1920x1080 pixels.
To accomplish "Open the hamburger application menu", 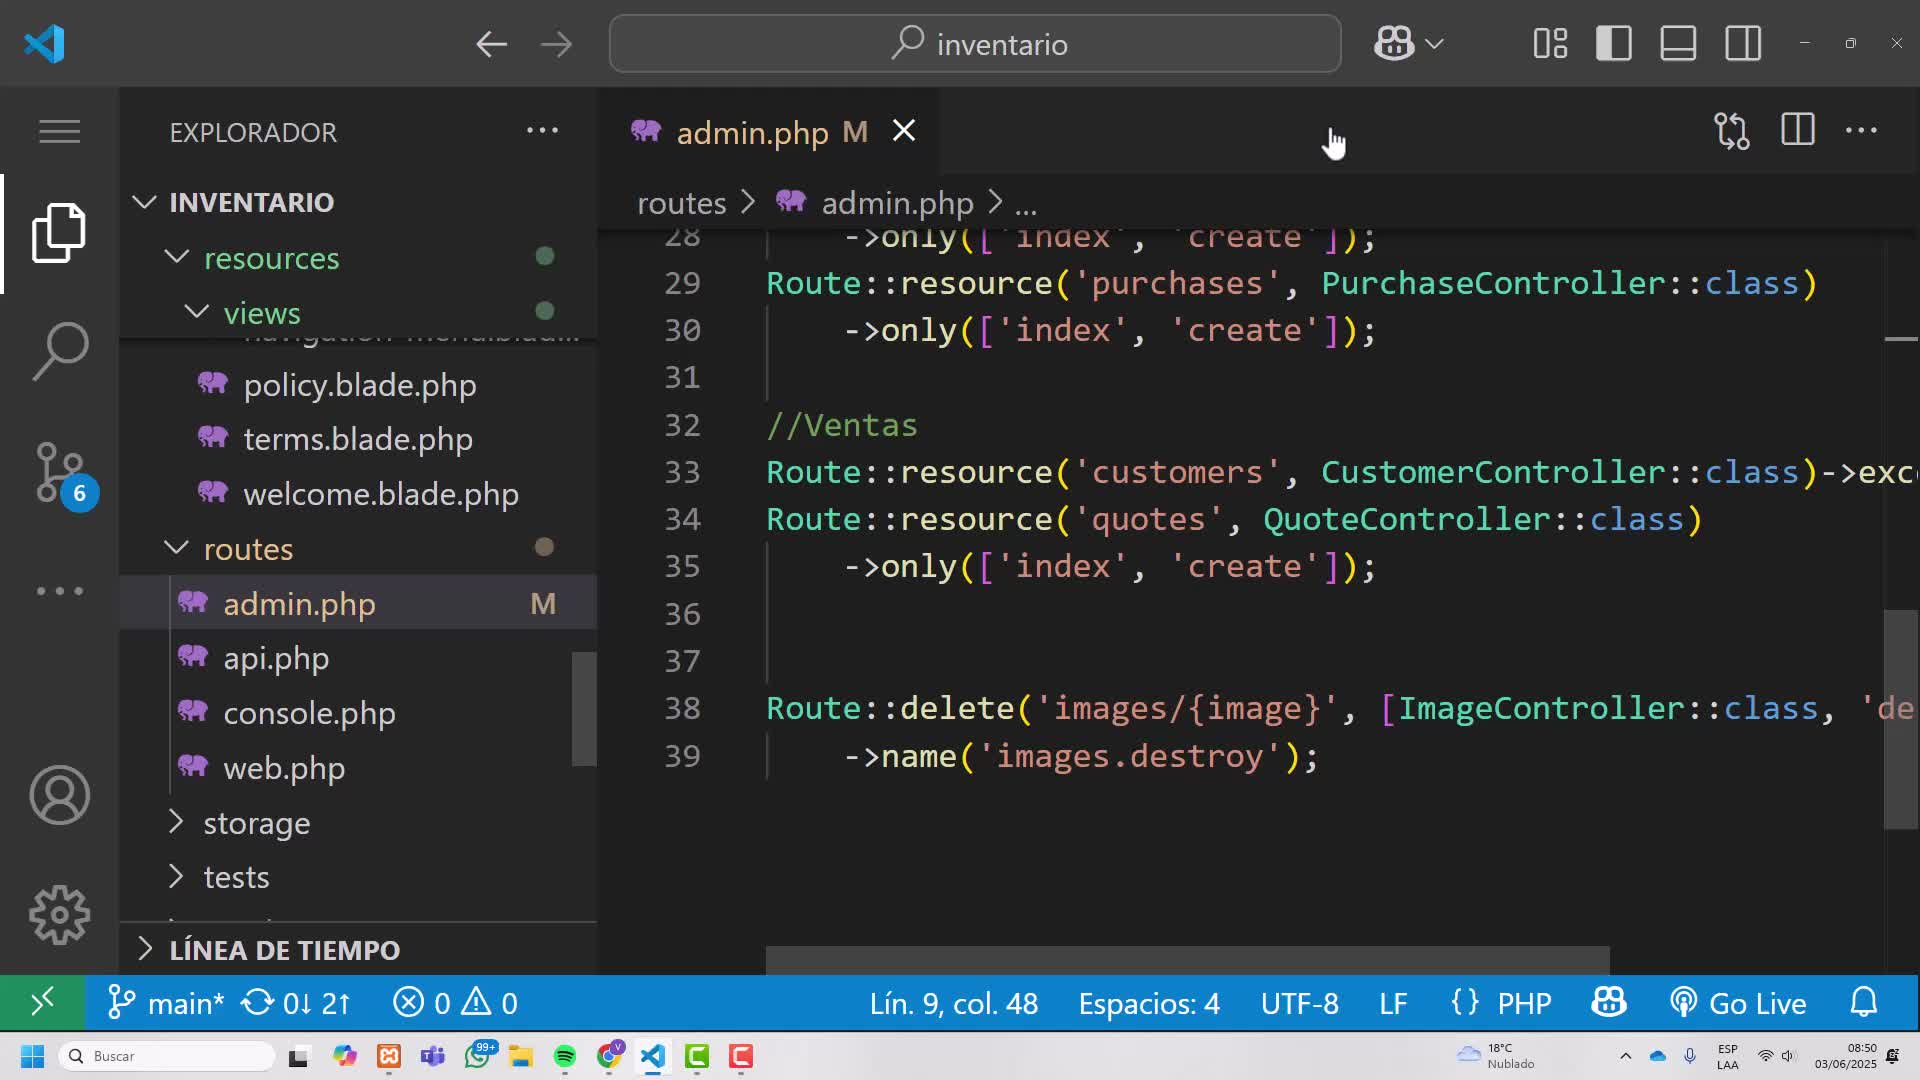I will tap(59, 131).
